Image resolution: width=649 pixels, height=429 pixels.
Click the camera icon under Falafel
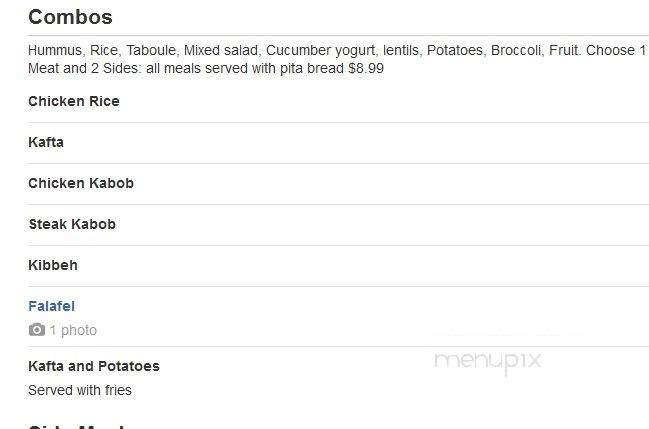pyautogui.click(x=36, y=330)
